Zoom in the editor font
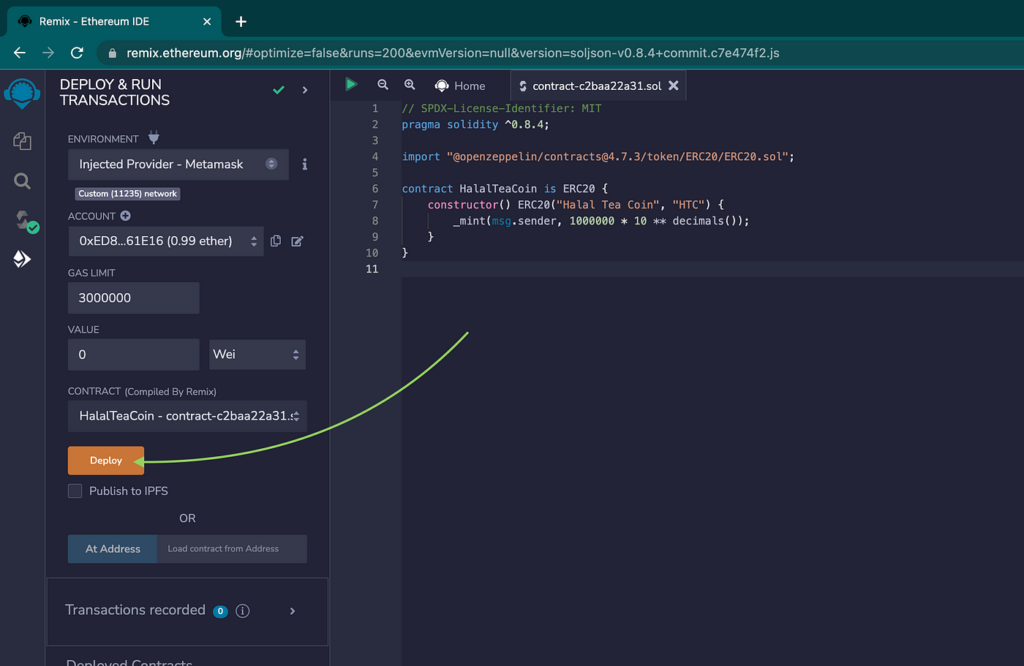1024x666 pixels. tap(409, 85)
